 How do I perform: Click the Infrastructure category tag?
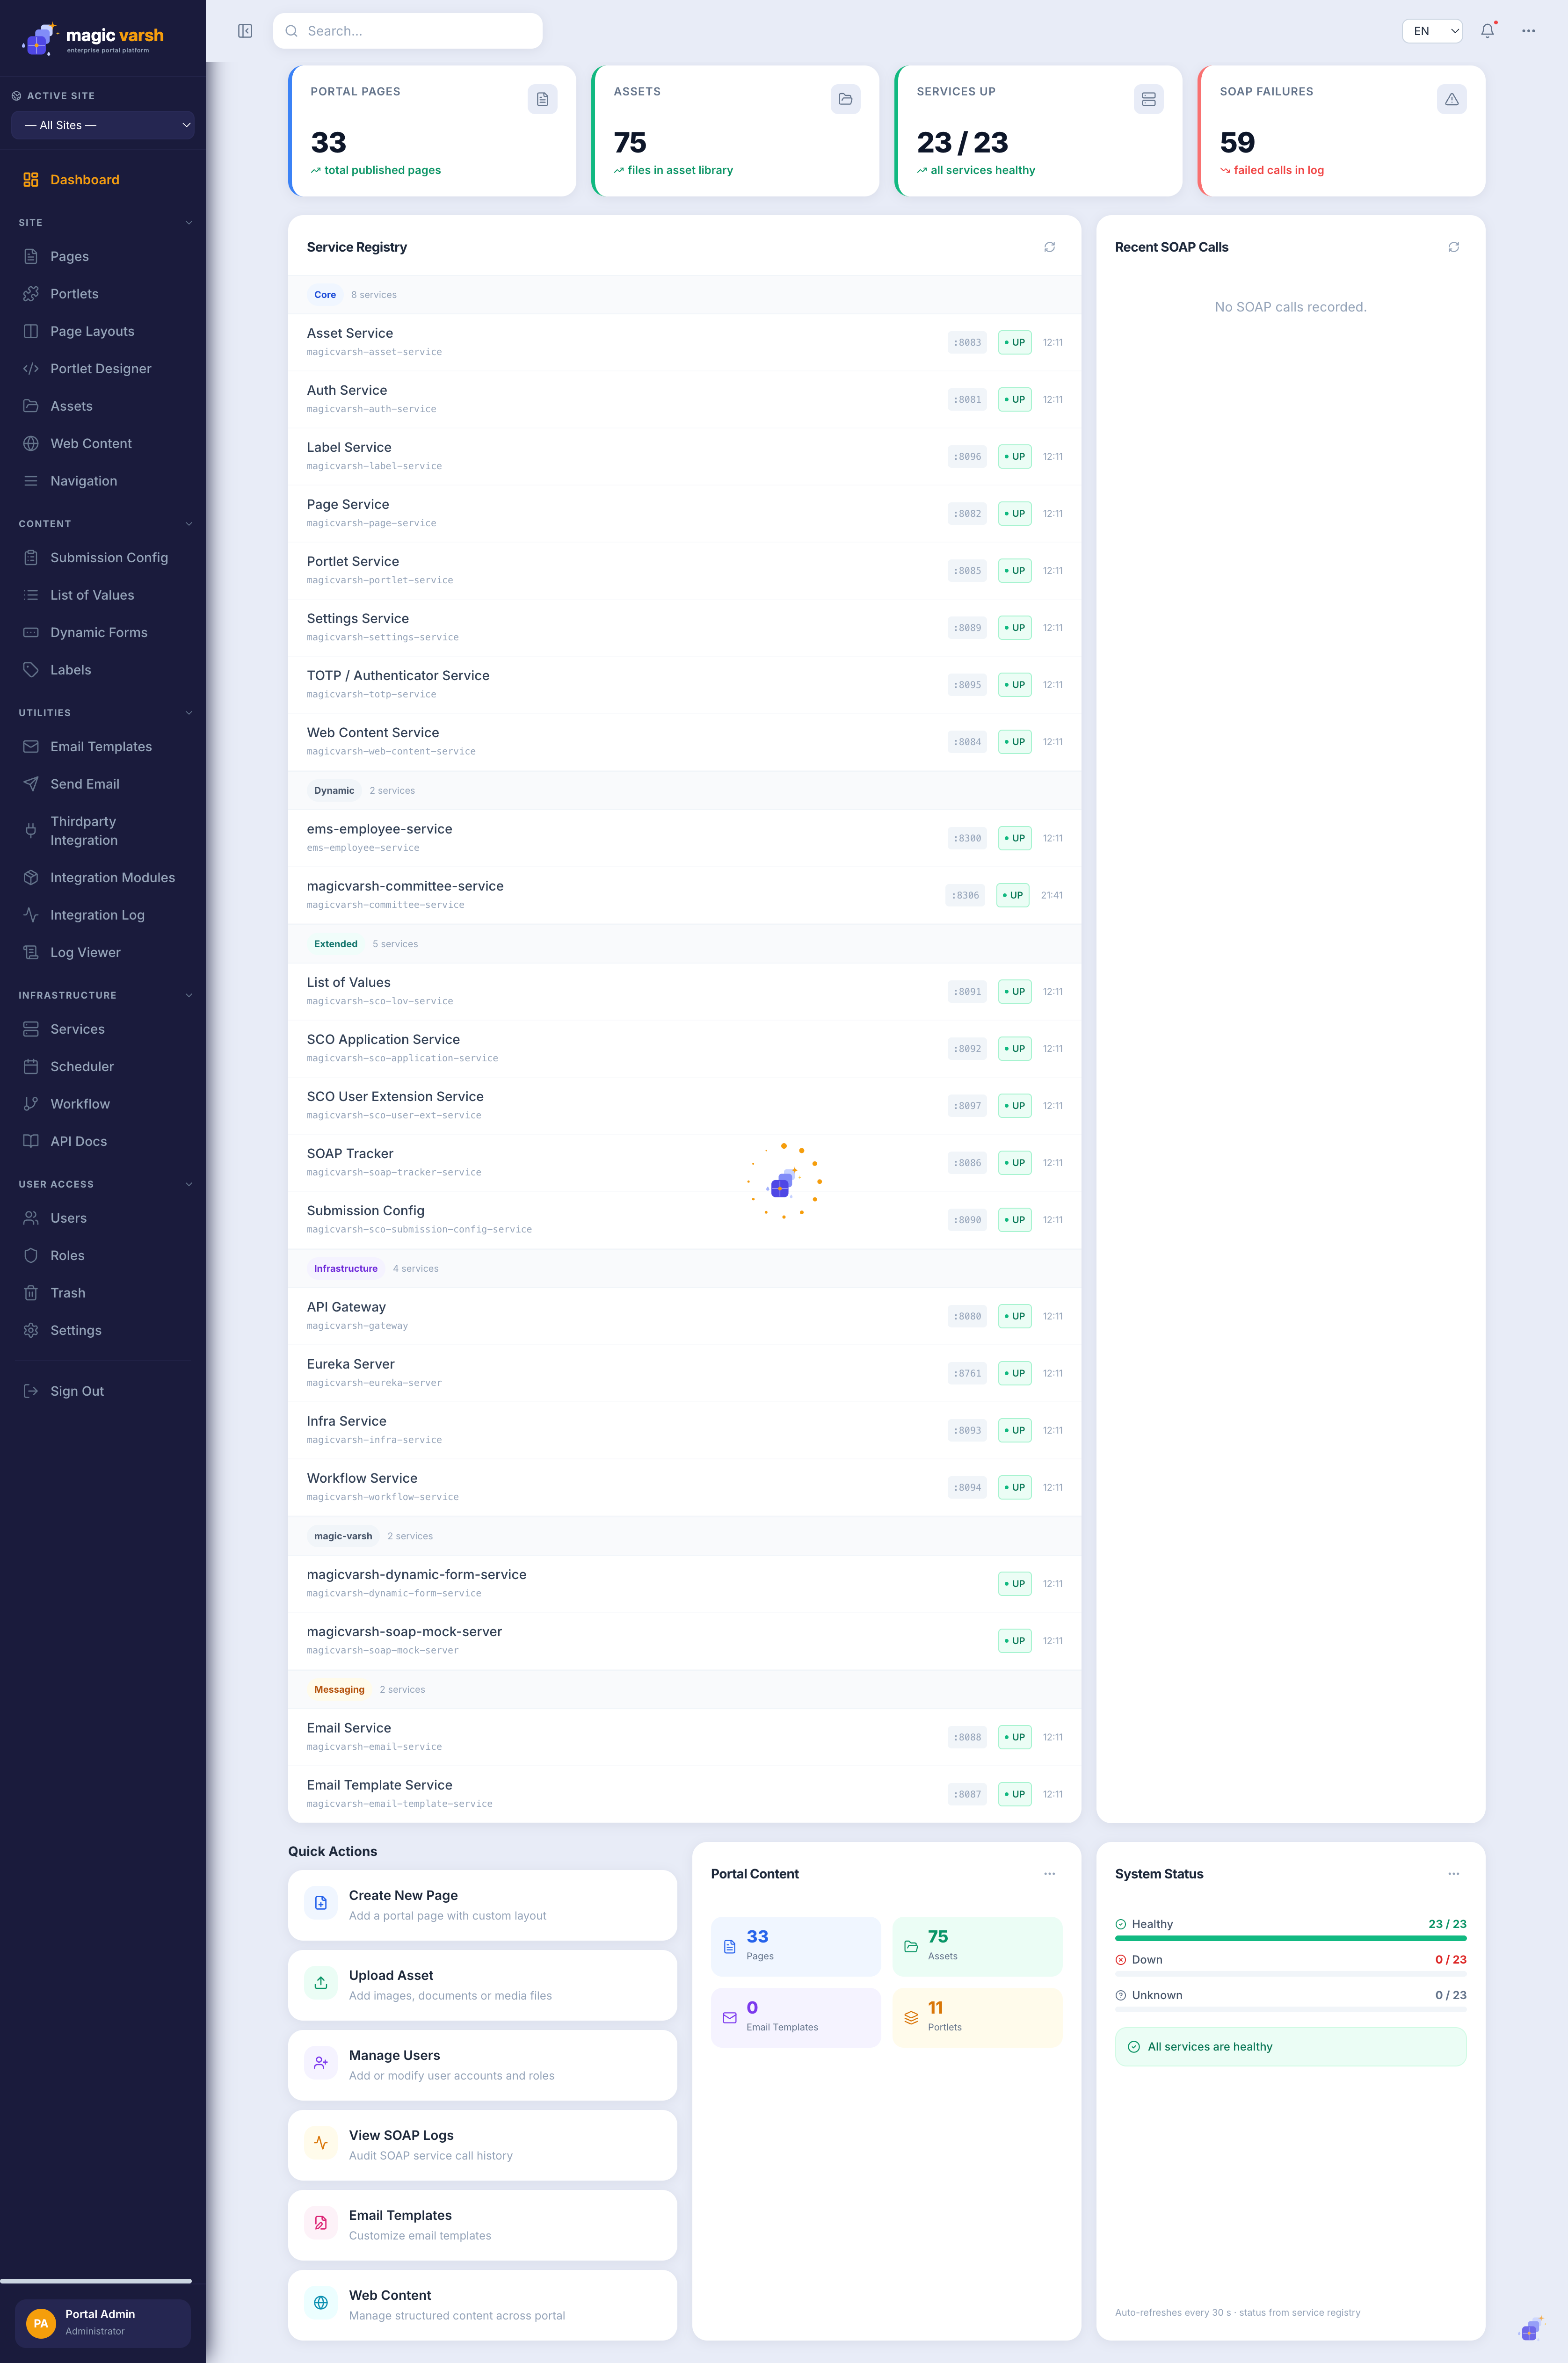(x=346, y=1269)
